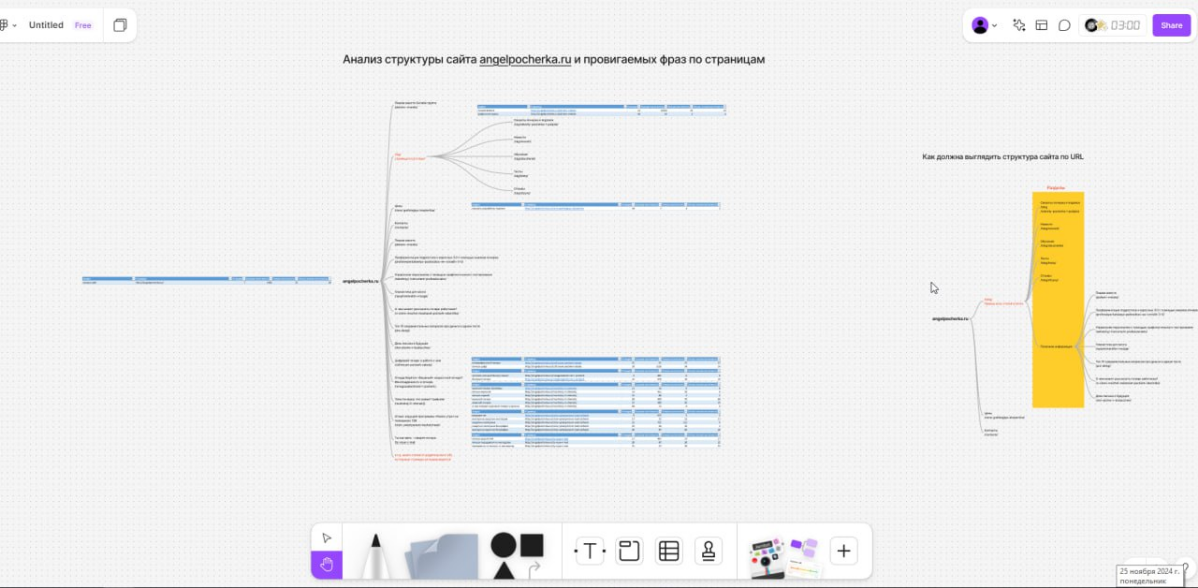Viewport: 1198px width, 588px height.
Task: Open the plus more tools button
Action: pos(843,551)
